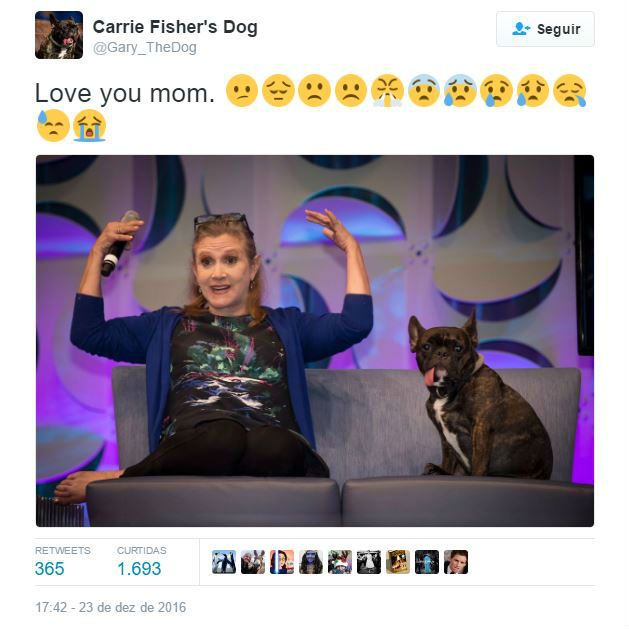The width and height of the screenshot is (629, 629).
Task: Open the man in suit avatar
Action: pos(456,562)
